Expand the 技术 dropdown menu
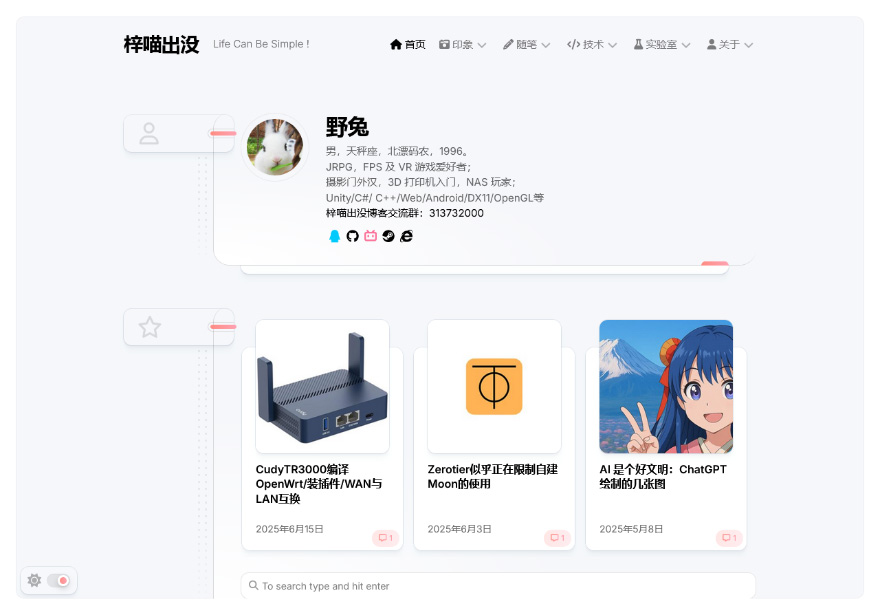The image size is (880, 615). (592, 45)
